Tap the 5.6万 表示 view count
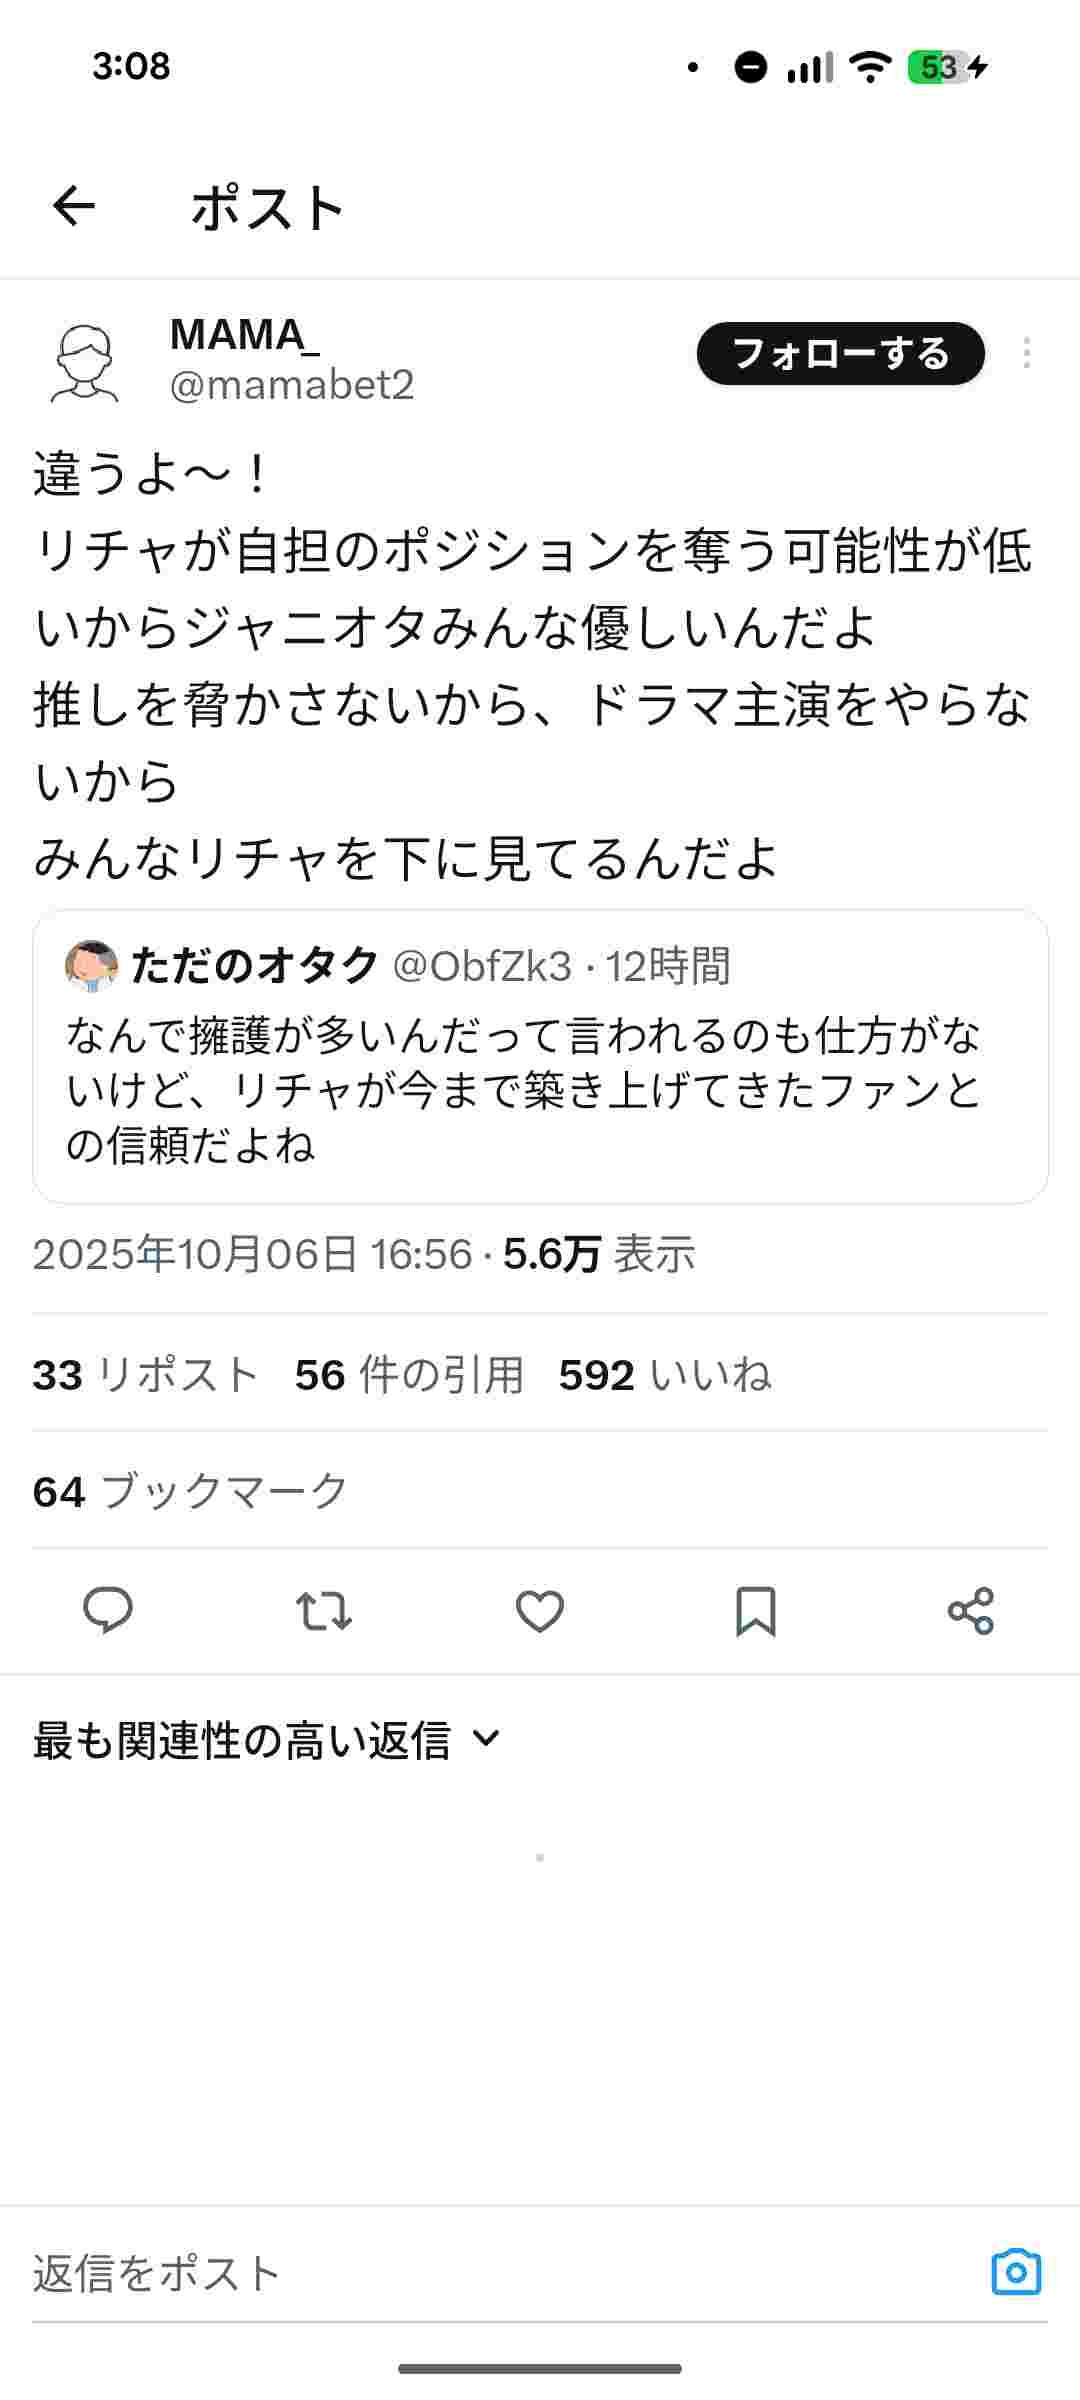The height and width of the screenshot is (2400, 1080). tap(598, 1254)
